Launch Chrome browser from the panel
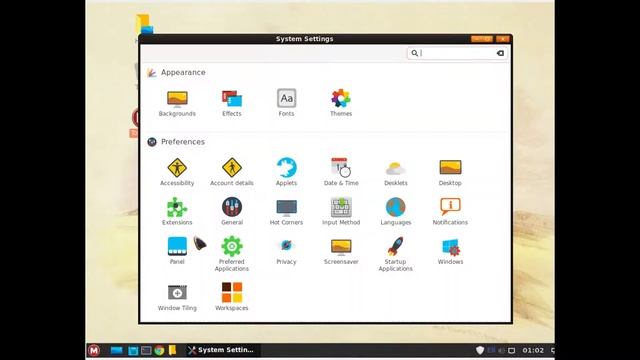Viewport: 640px width, 360px height. pyautogui.click(x=159, y=350)
